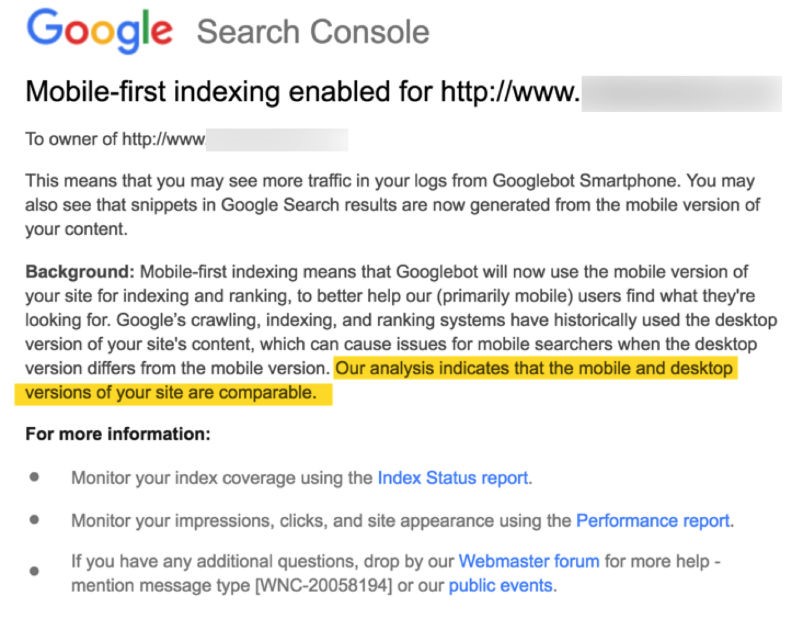Screen dimensions: 800x640
Task: Click the Google logo
Action: (x=100, y=32)
